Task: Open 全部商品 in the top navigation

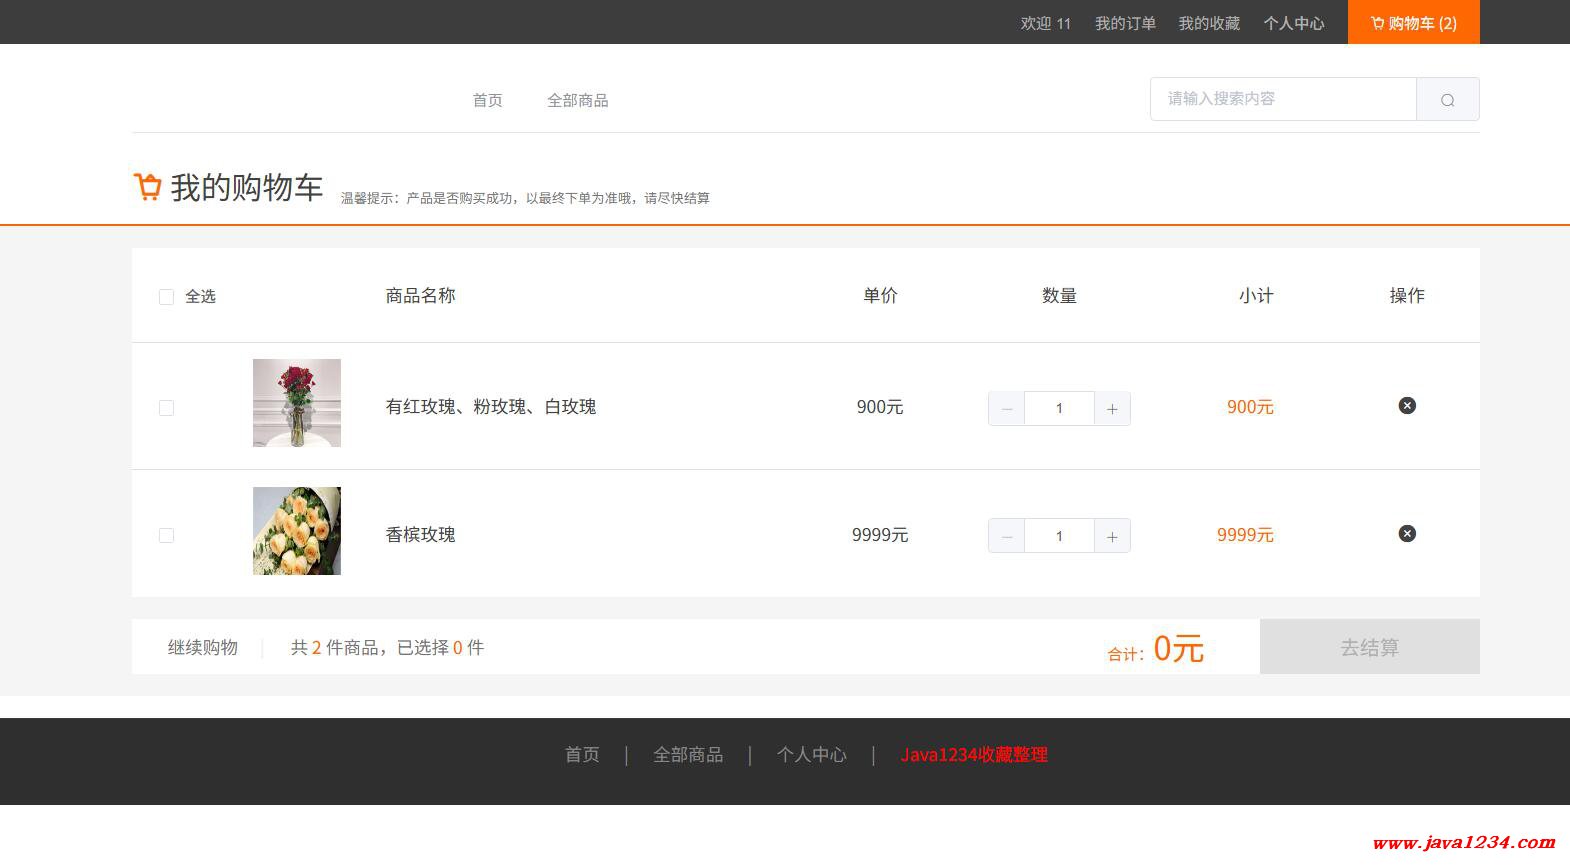Action: tap(577, 100)
